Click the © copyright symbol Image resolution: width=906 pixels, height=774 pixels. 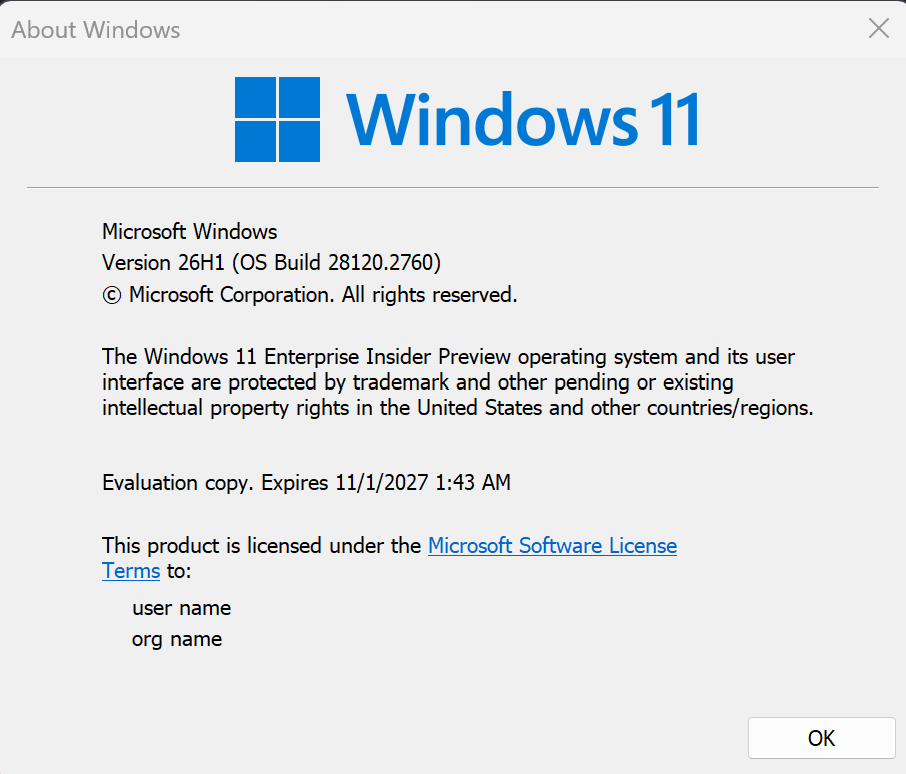coord(112,296)
